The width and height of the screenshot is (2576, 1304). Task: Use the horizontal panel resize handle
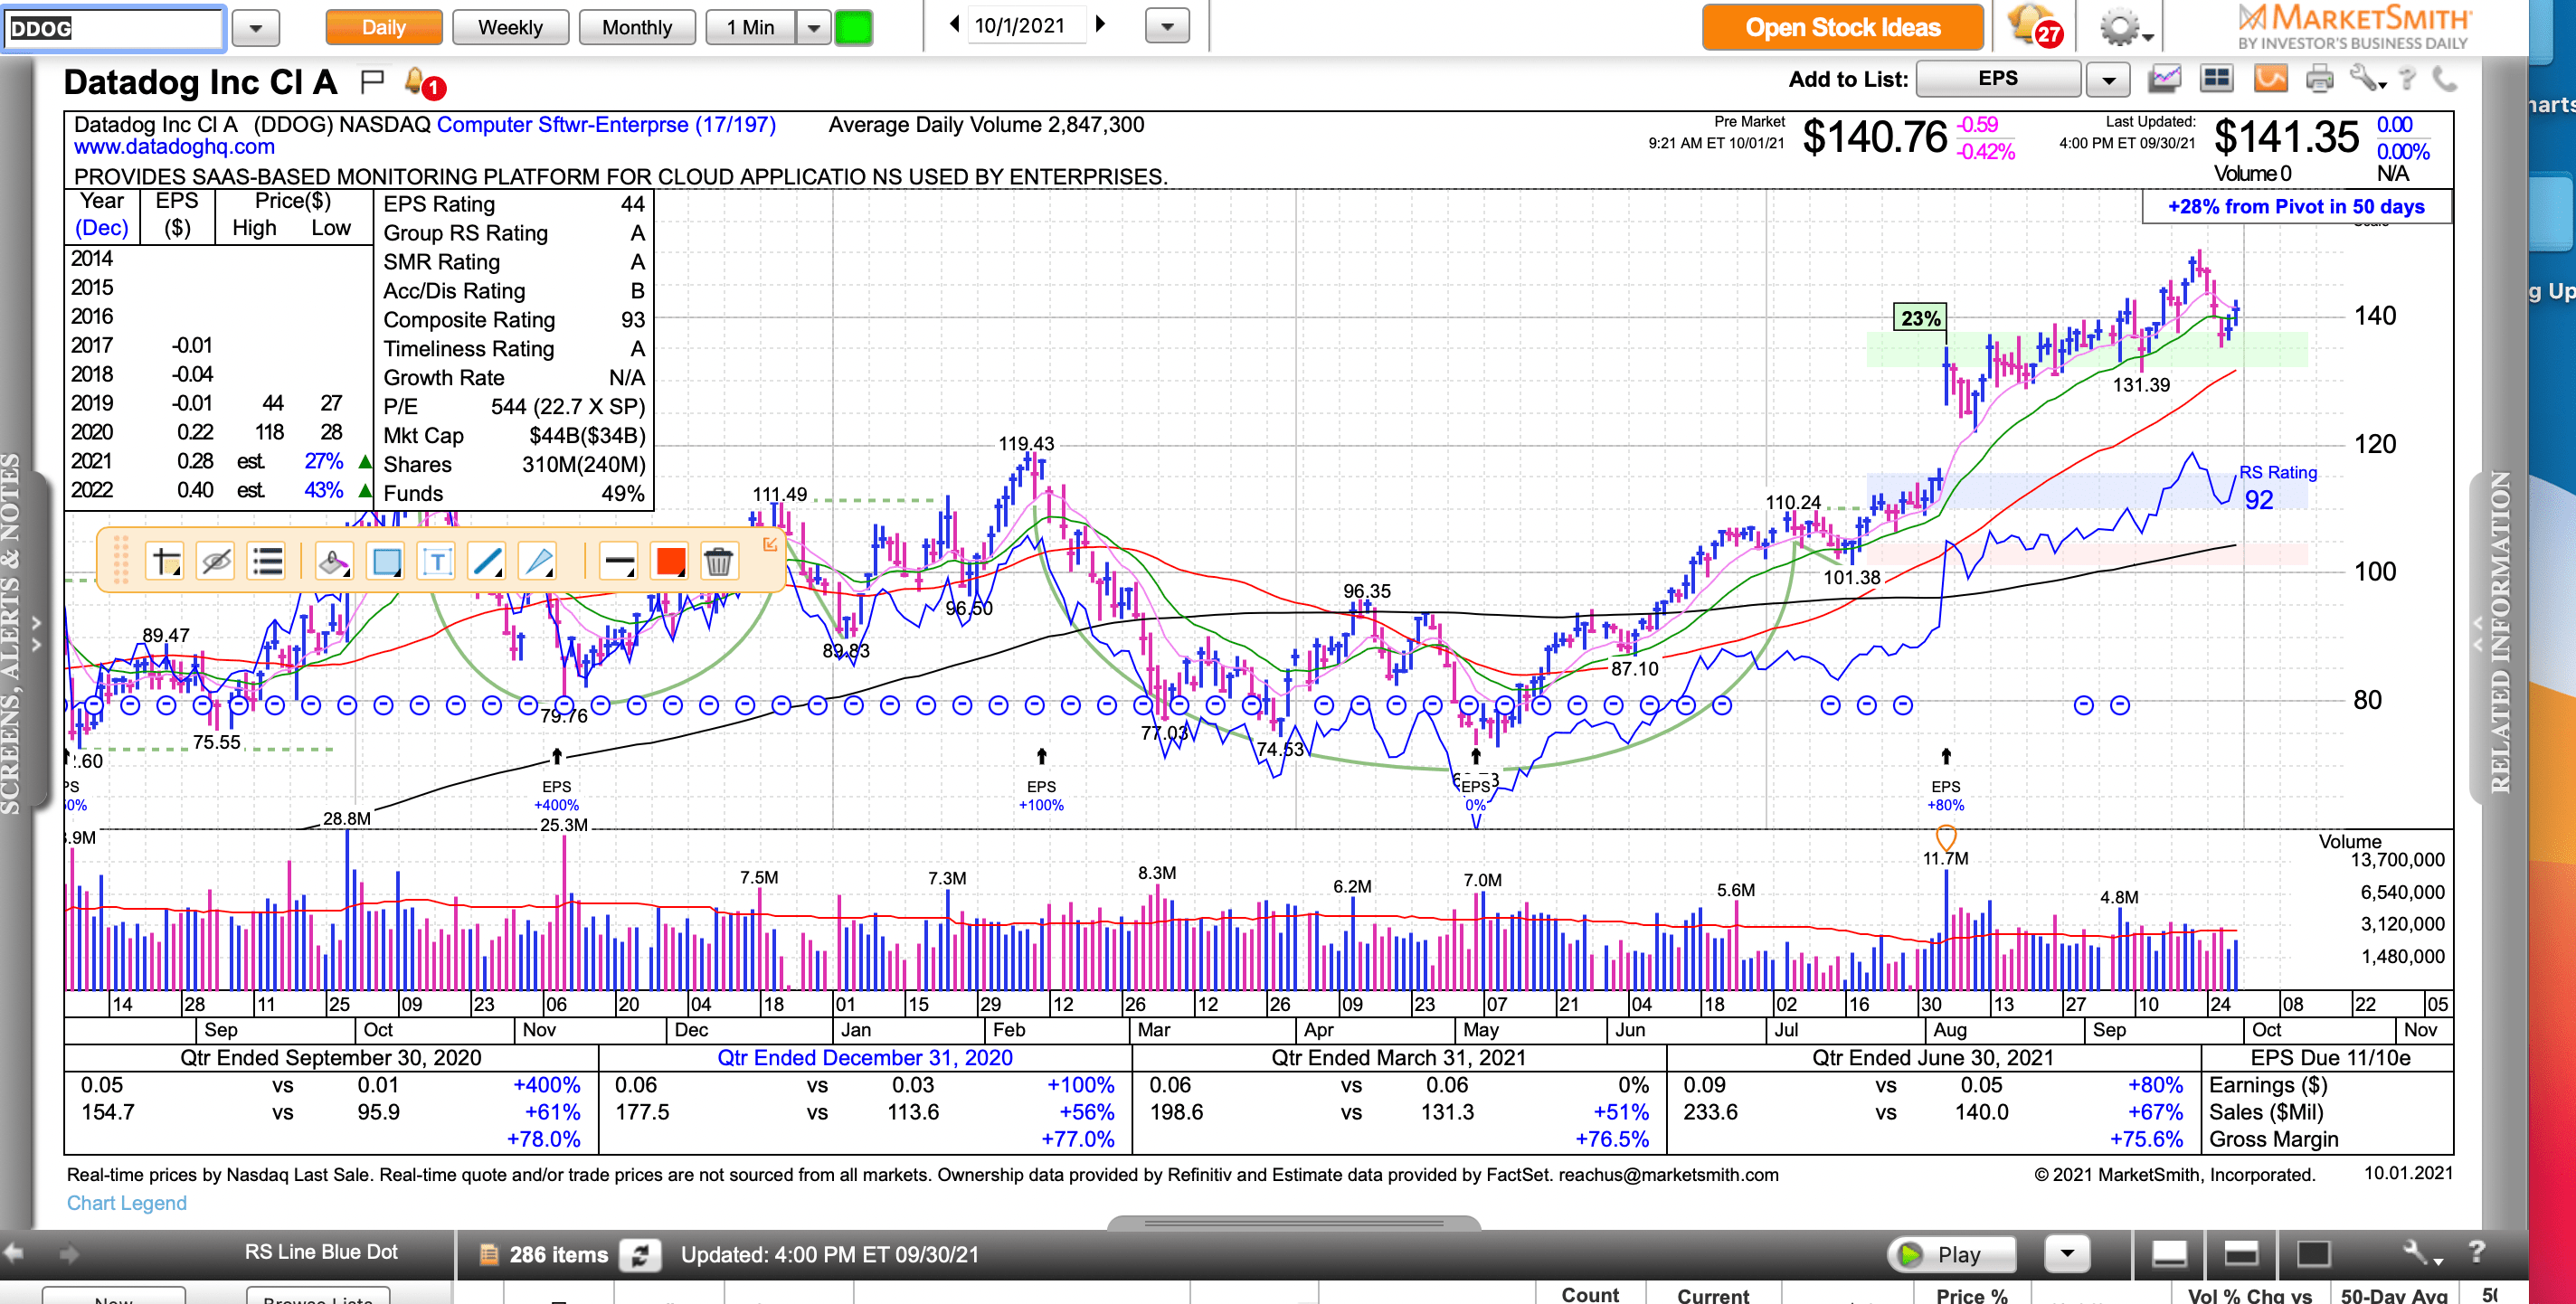(x=1293, y=1223)
